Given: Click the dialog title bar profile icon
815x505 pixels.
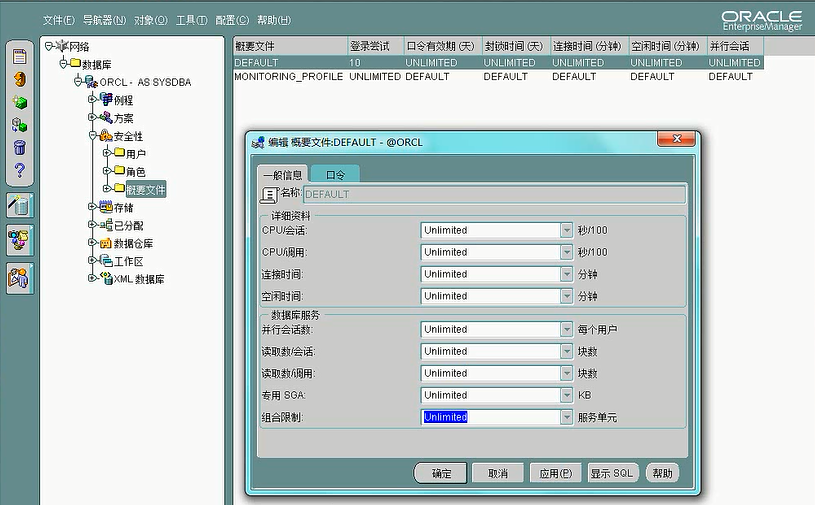Looking at the screenshot, I should 258,142.
